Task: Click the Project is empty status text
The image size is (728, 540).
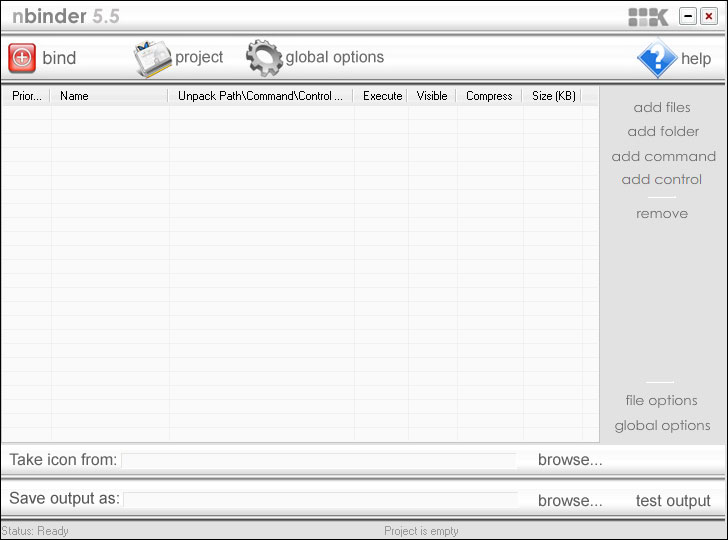Action: click(421, 531)
